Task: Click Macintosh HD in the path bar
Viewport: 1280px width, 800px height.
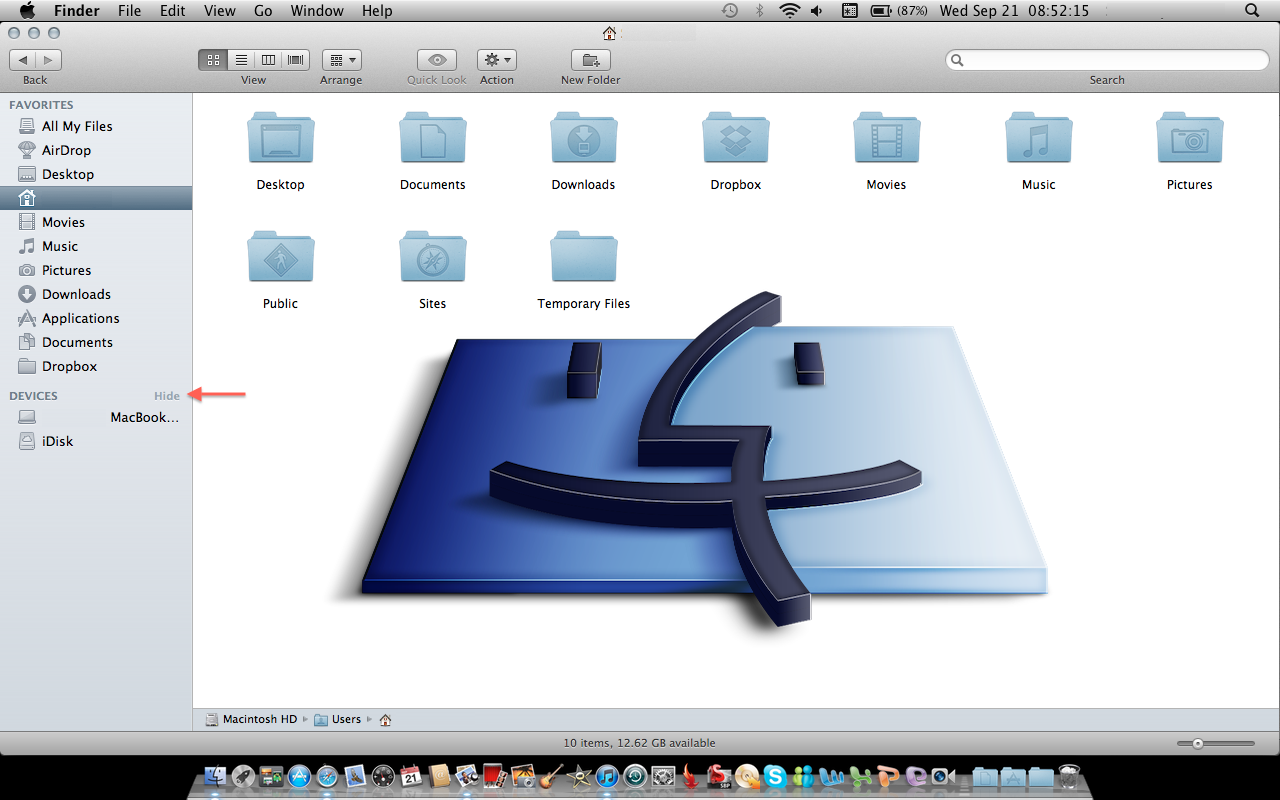Action: [252, 719]
